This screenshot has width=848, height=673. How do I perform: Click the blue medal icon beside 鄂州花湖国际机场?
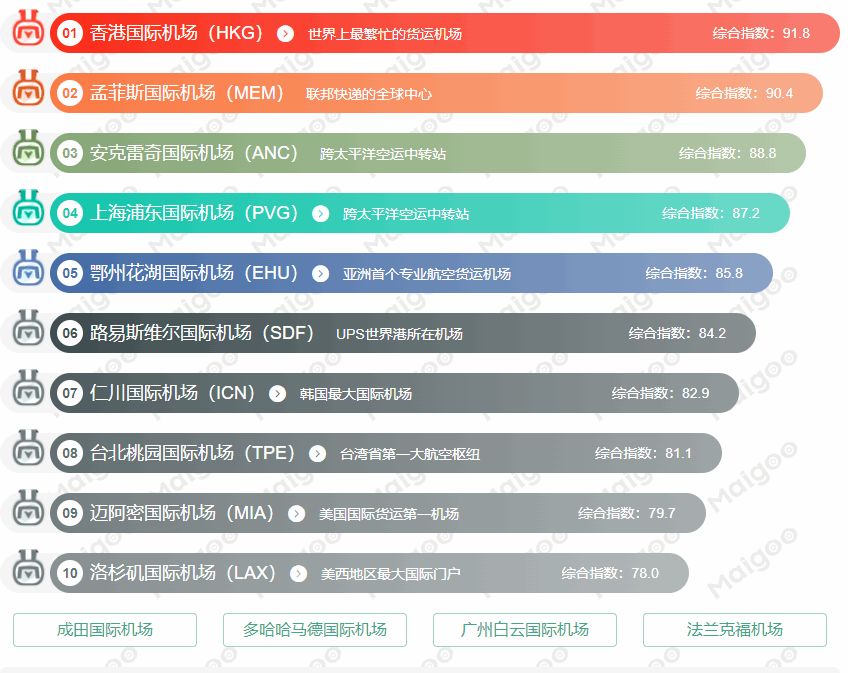click(28, 268)
